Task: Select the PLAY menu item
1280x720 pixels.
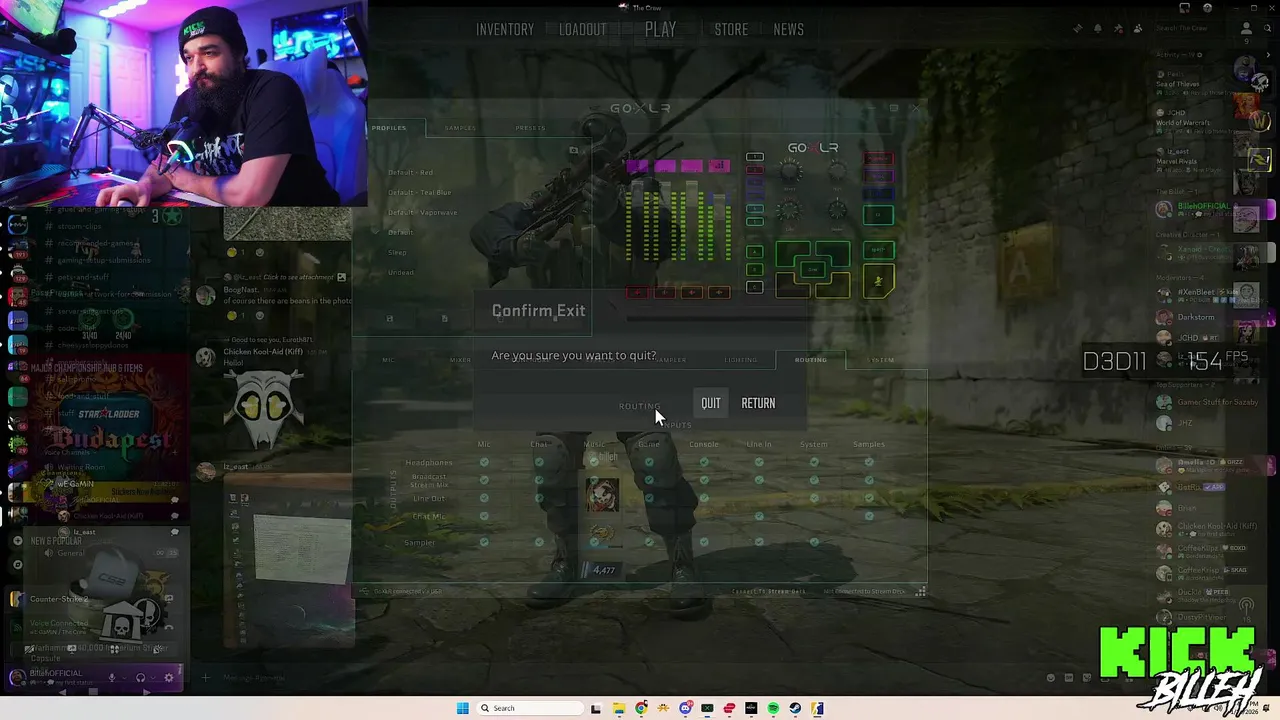Action: [660, 30]
